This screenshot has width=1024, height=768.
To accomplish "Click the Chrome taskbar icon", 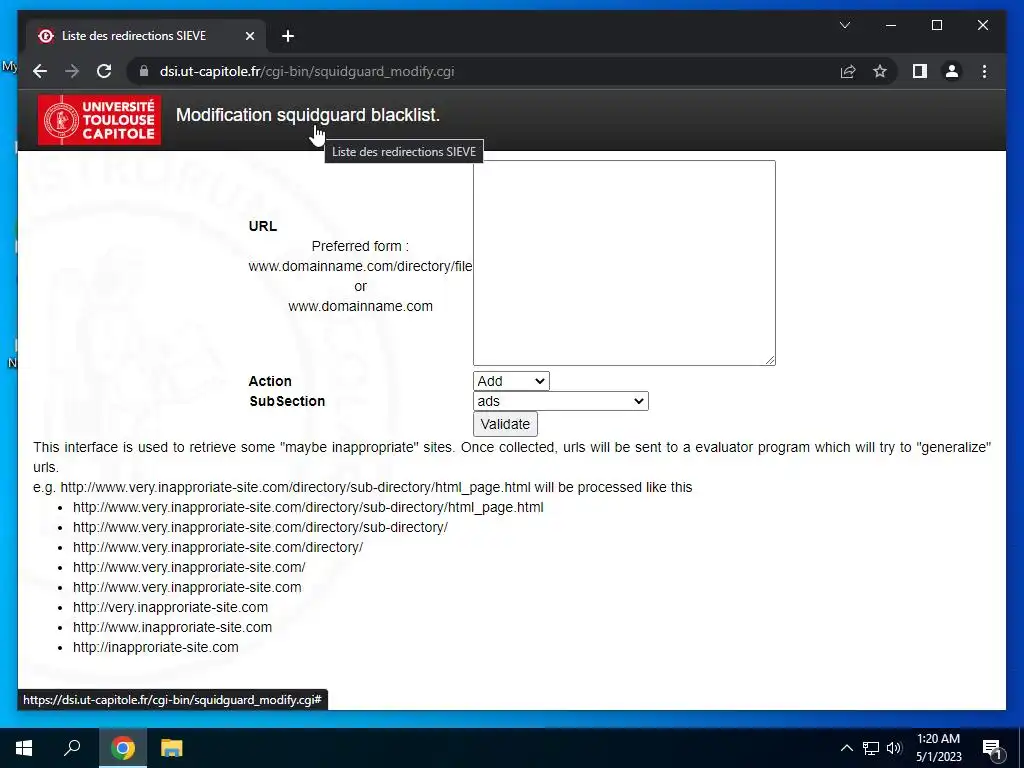I will point(122,748).
